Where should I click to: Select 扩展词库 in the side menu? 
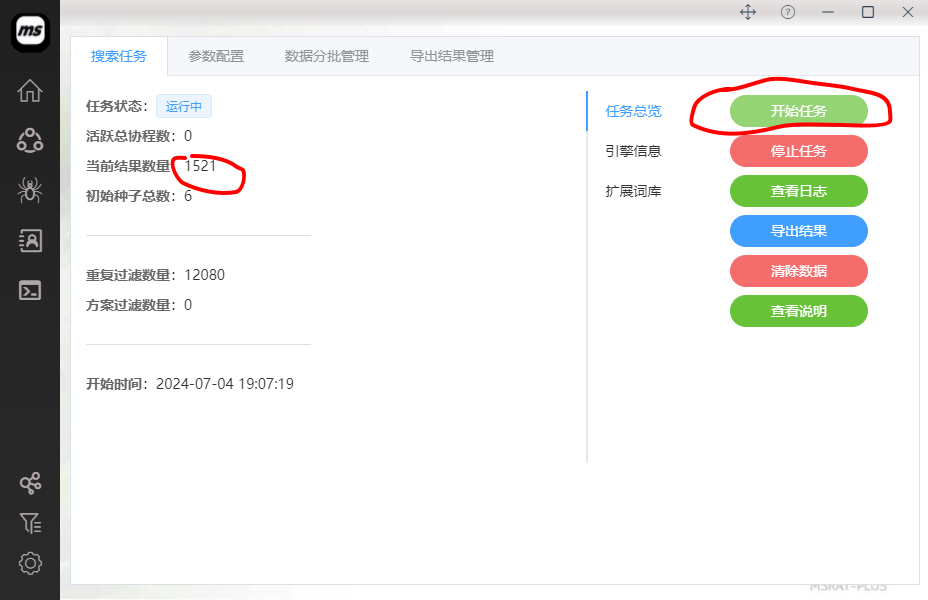coord(633,191)
